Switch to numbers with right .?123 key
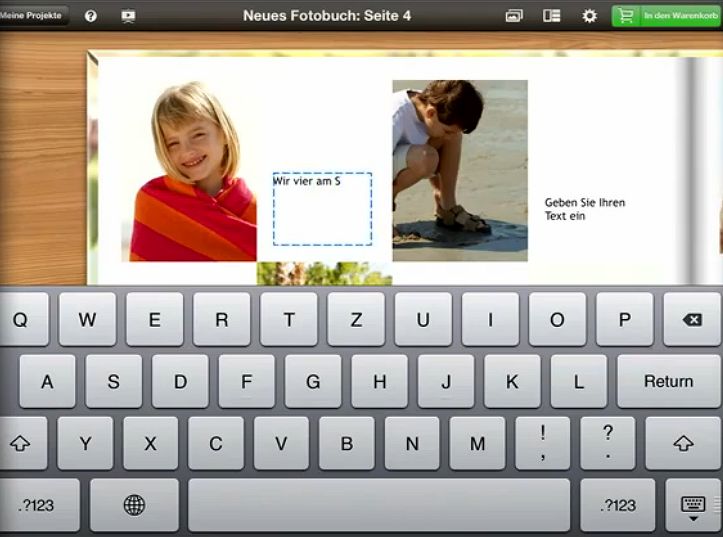The width and height of the screenshot is (723, 537). pyautogui.click(x=618, y=505)
